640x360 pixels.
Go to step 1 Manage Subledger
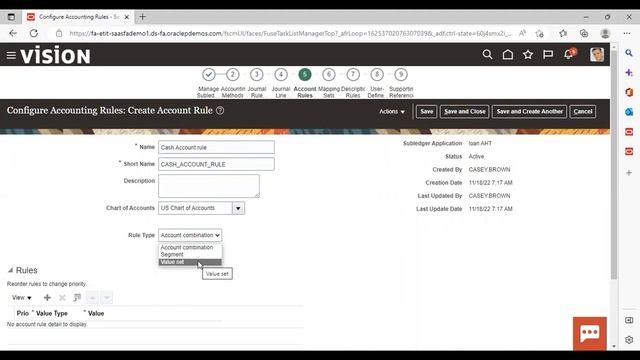pos(209,75)
